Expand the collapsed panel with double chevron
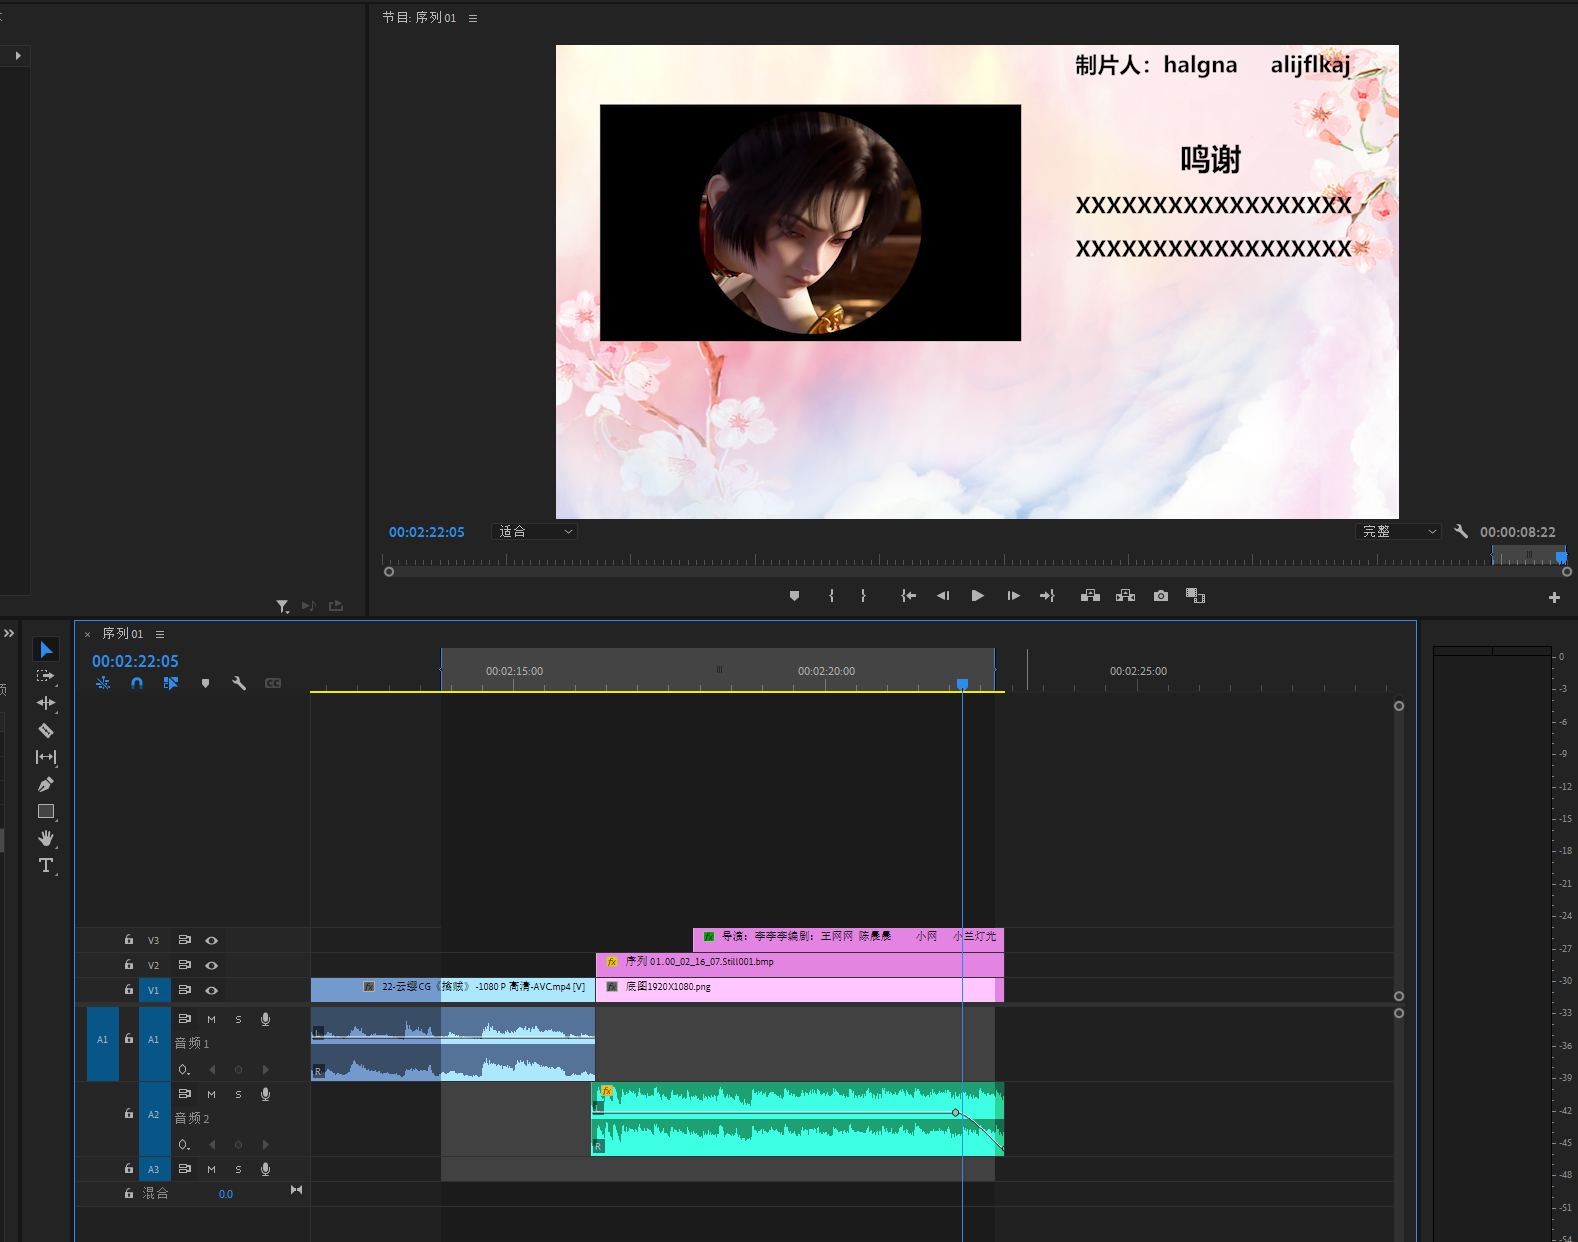 tap(9, 633)
